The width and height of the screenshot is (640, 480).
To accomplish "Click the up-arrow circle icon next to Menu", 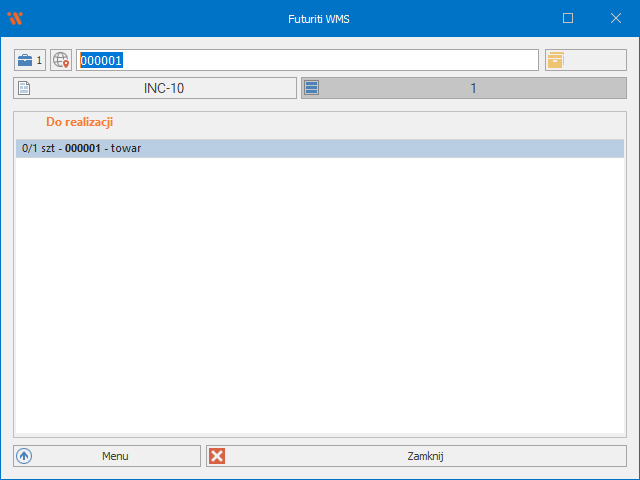I will [x=25, y=456].
